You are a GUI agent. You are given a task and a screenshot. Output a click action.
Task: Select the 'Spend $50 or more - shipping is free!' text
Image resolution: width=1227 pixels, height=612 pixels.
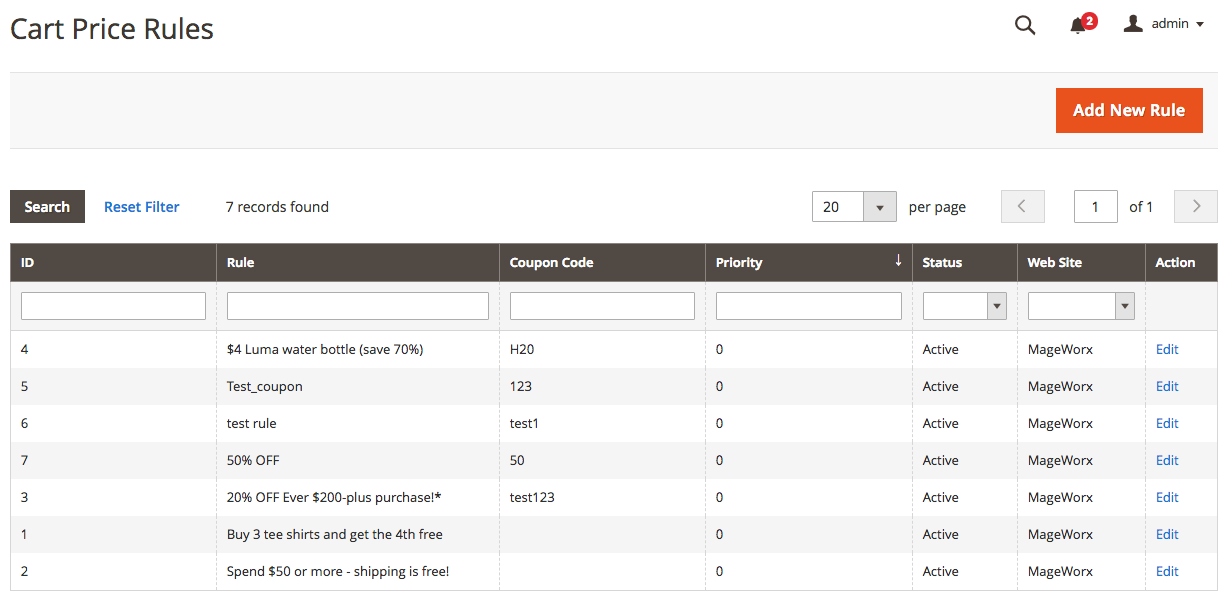(338, 572)
